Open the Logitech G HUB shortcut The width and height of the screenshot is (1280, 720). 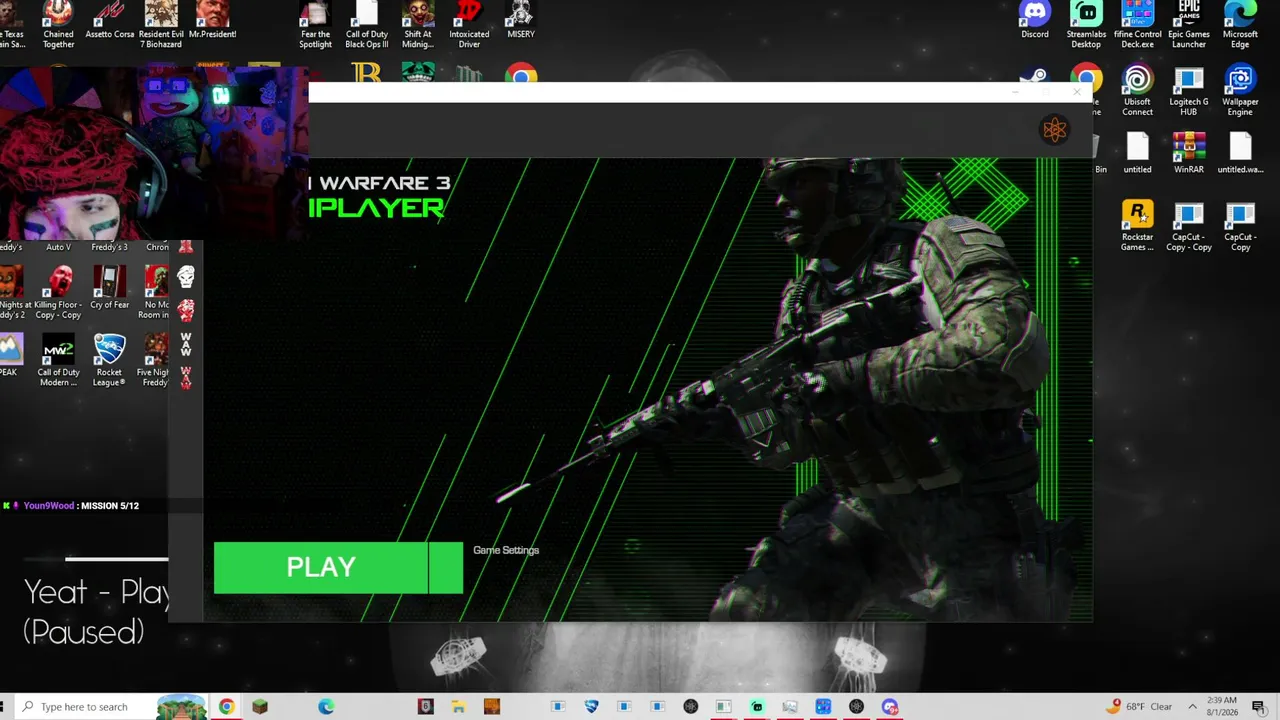pos(1189,91)
